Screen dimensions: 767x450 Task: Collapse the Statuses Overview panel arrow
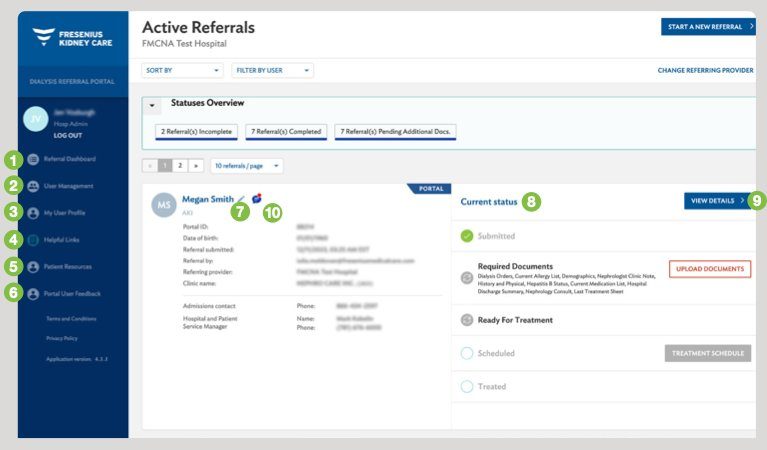tap(152, 105)
